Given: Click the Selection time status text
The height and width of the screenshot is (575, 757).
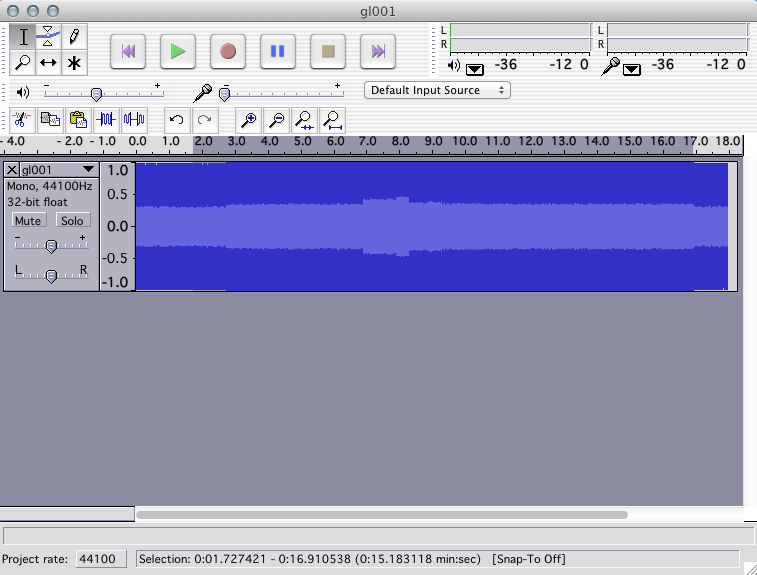Looking at the screenshot, I should point(310,559).
